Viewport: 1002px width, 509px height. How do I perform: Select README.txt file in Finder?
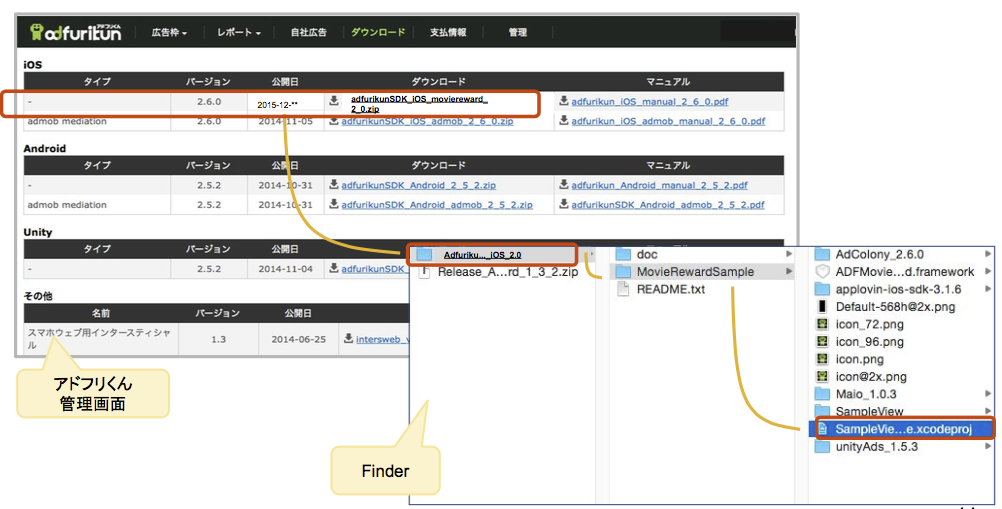(670, 289)
